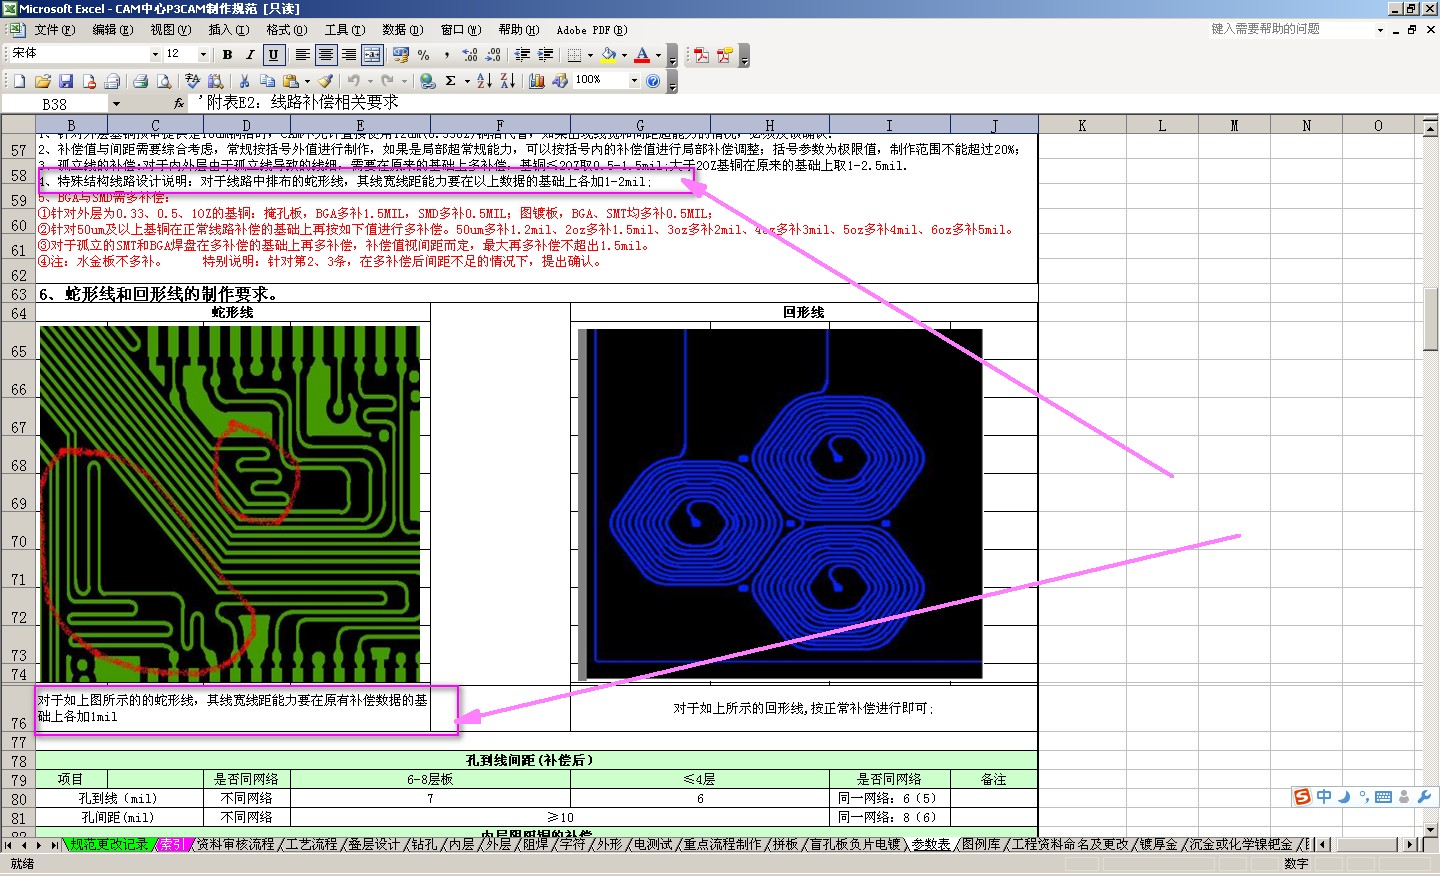Screen dimensions: 1440x876
Task: Open Excel Help icon
Action: (x=653, y=81)
